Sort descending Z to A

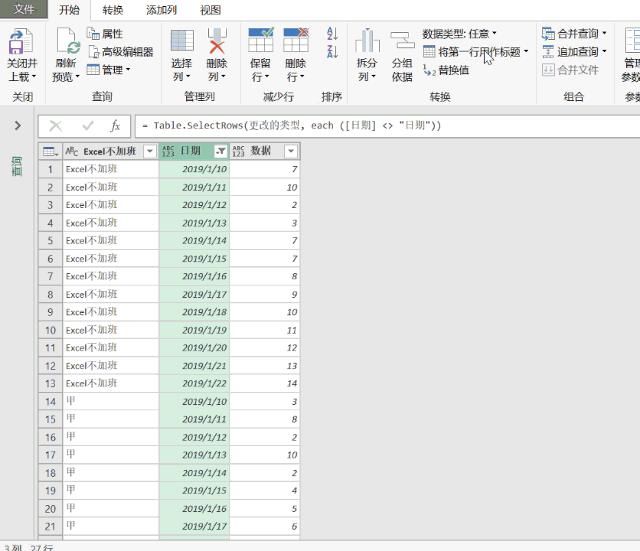(332, 52)
